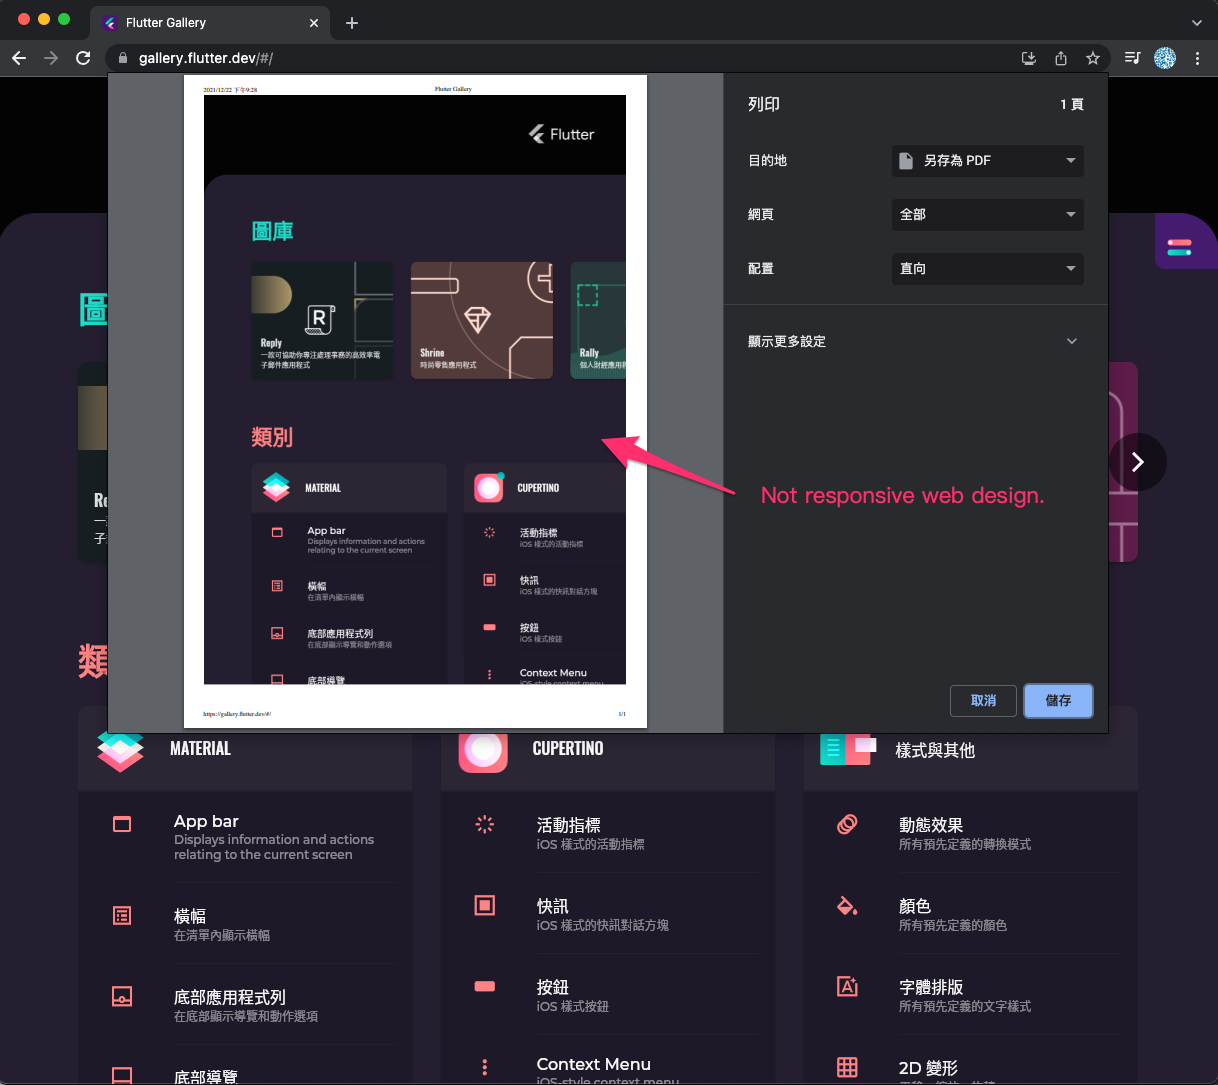This screenshot has width=1218, height=1085.
Task: Click the 儲存 save button
Action: 1058,701
